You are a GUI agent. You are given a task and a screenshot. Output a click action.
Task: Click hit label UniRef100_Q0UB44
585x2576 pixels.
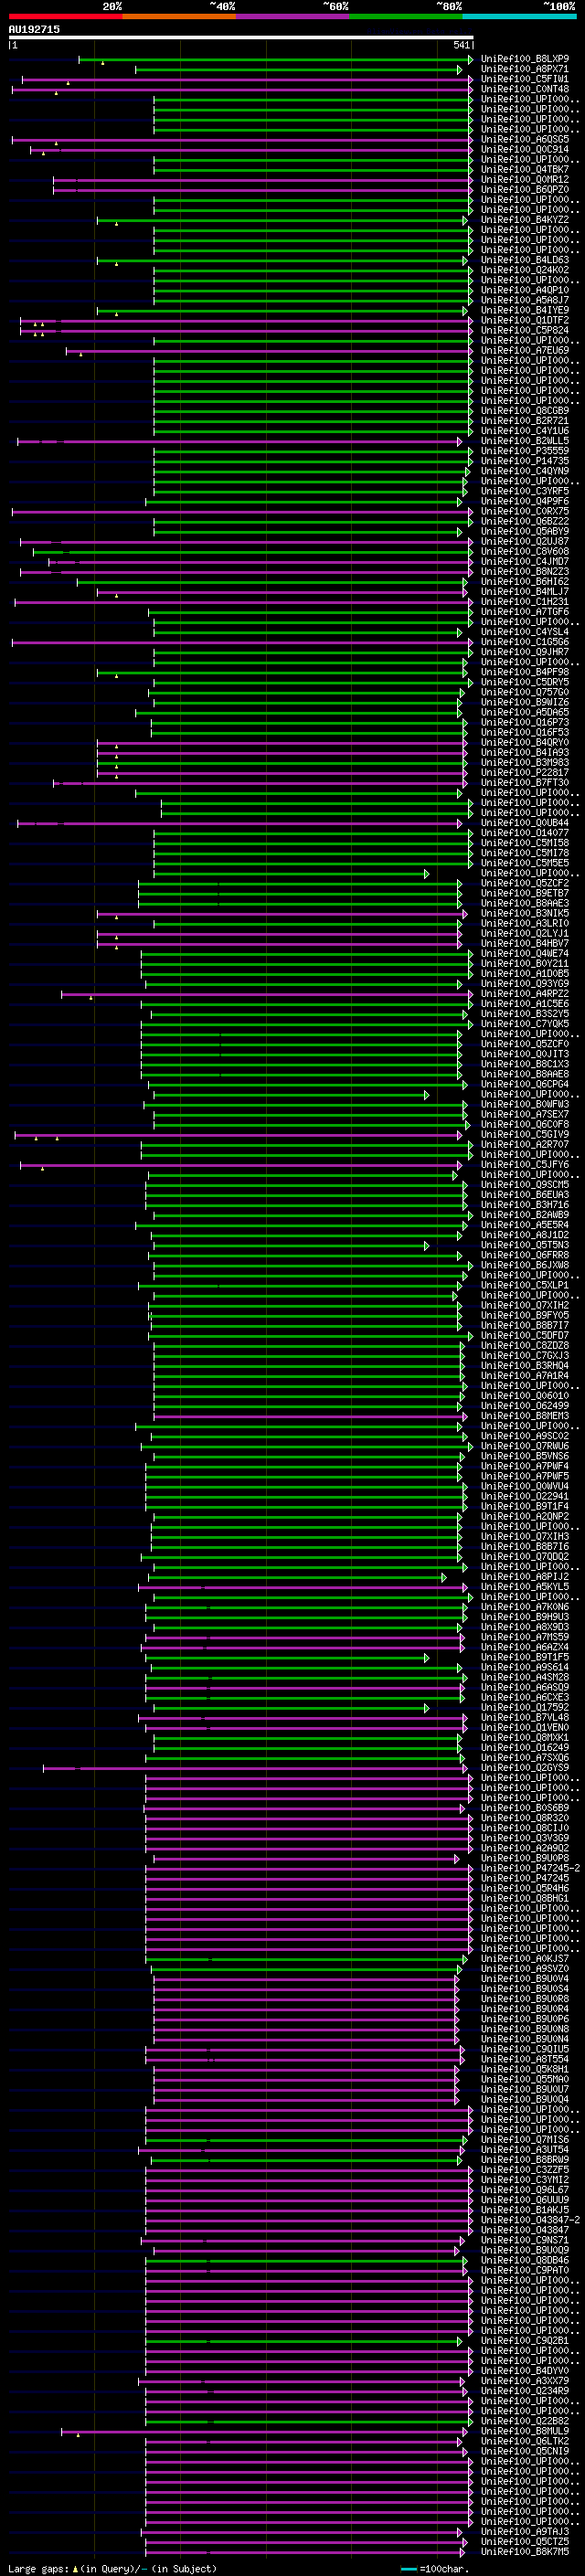pyautogui.click(x=525, y=823)
